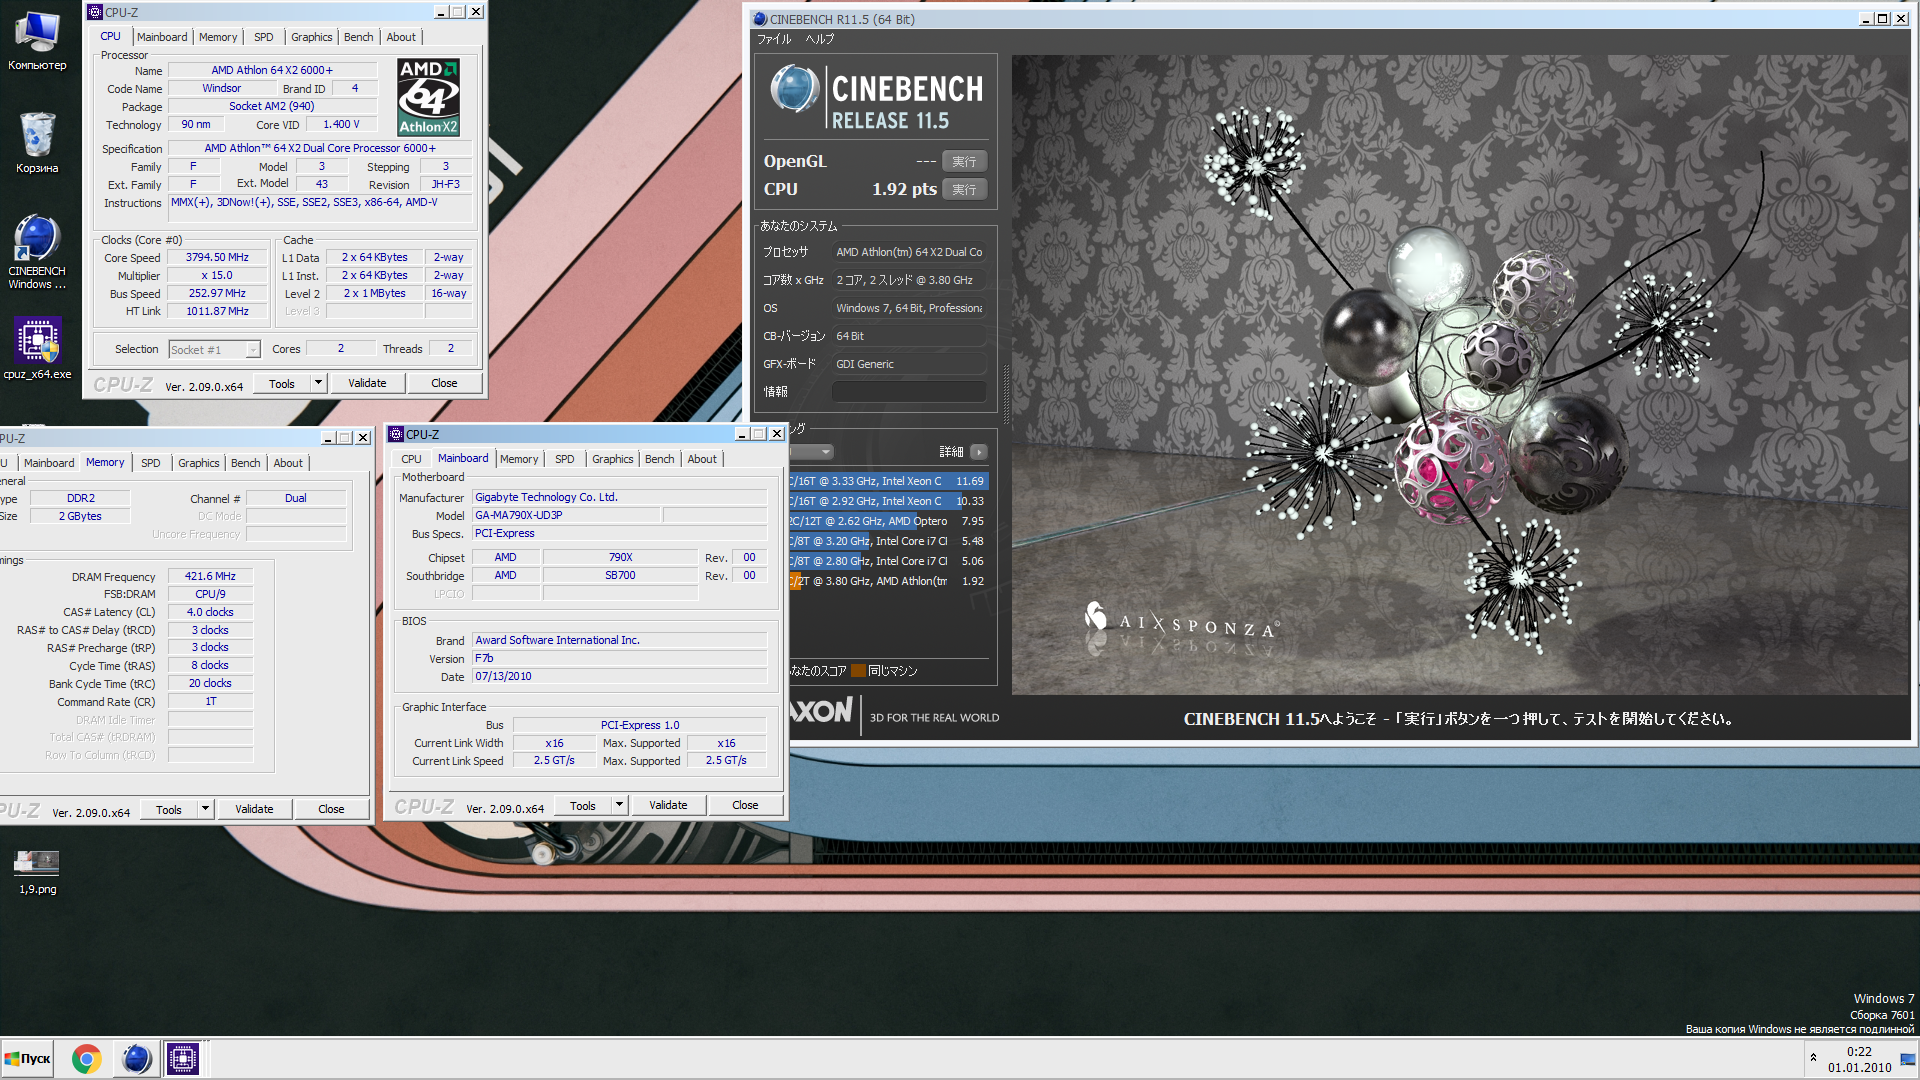
Task: Select Bench tab in Mainboard CPU-Z window
Action: [659, 459]
